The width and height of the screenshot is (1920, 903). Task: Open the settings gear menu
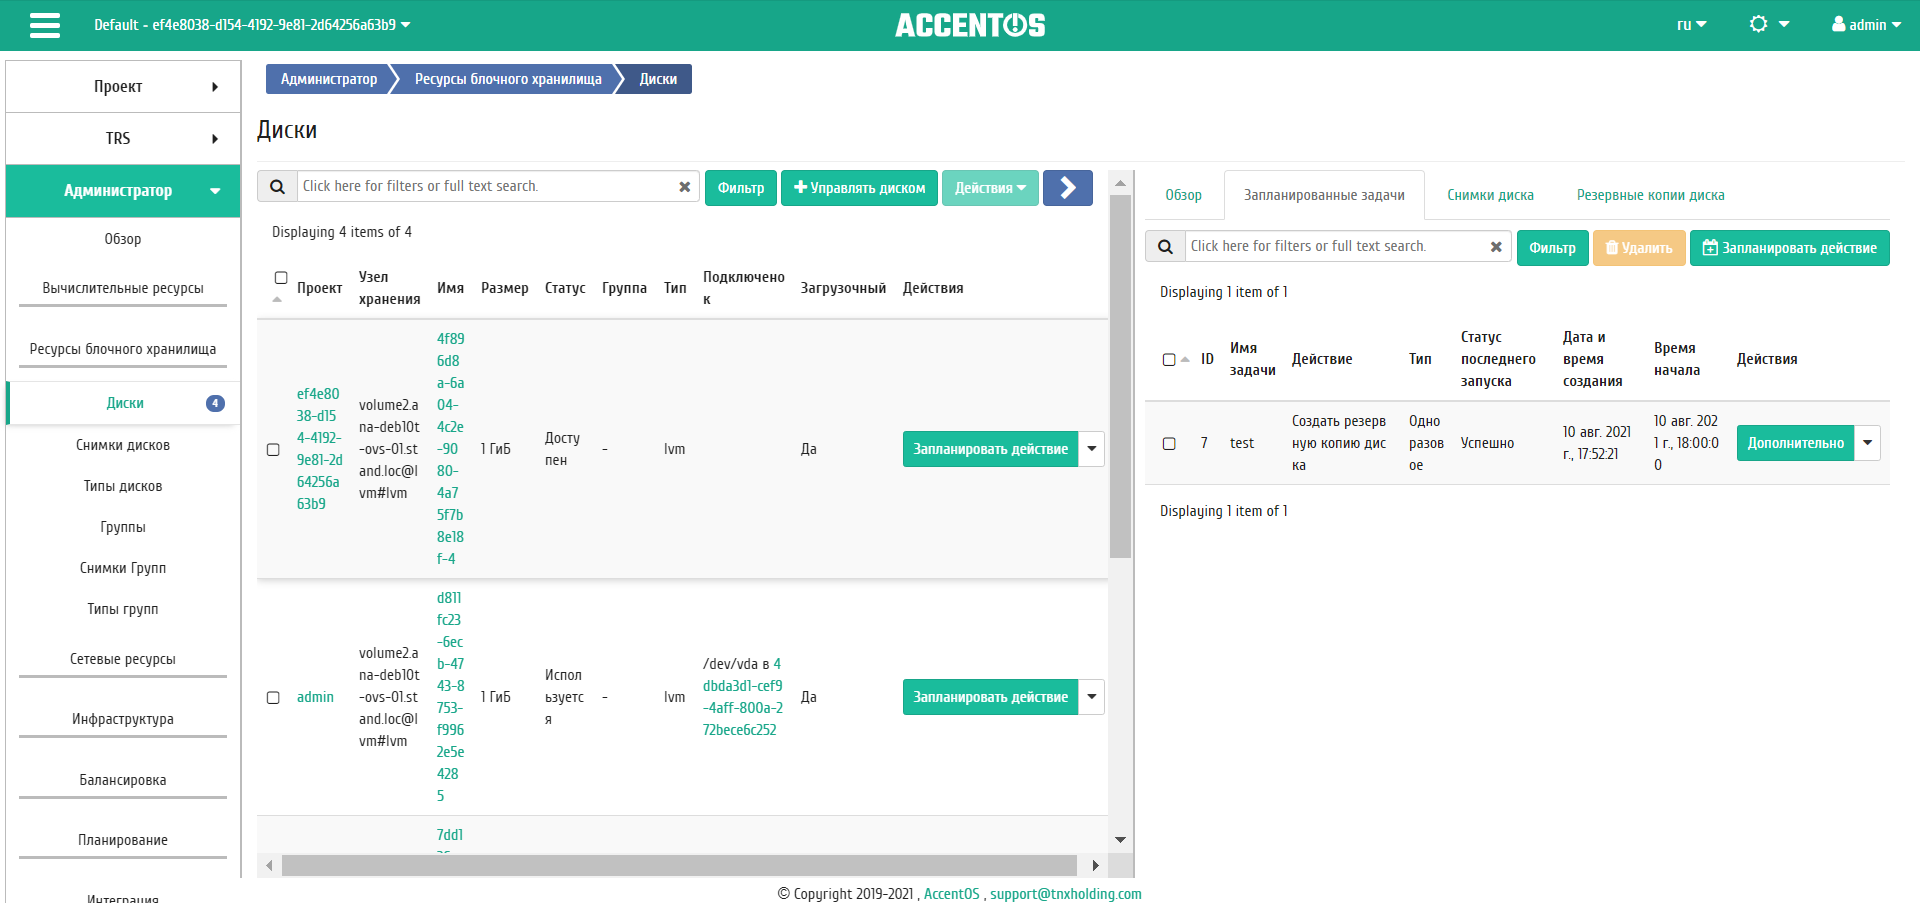(1767, 25)
